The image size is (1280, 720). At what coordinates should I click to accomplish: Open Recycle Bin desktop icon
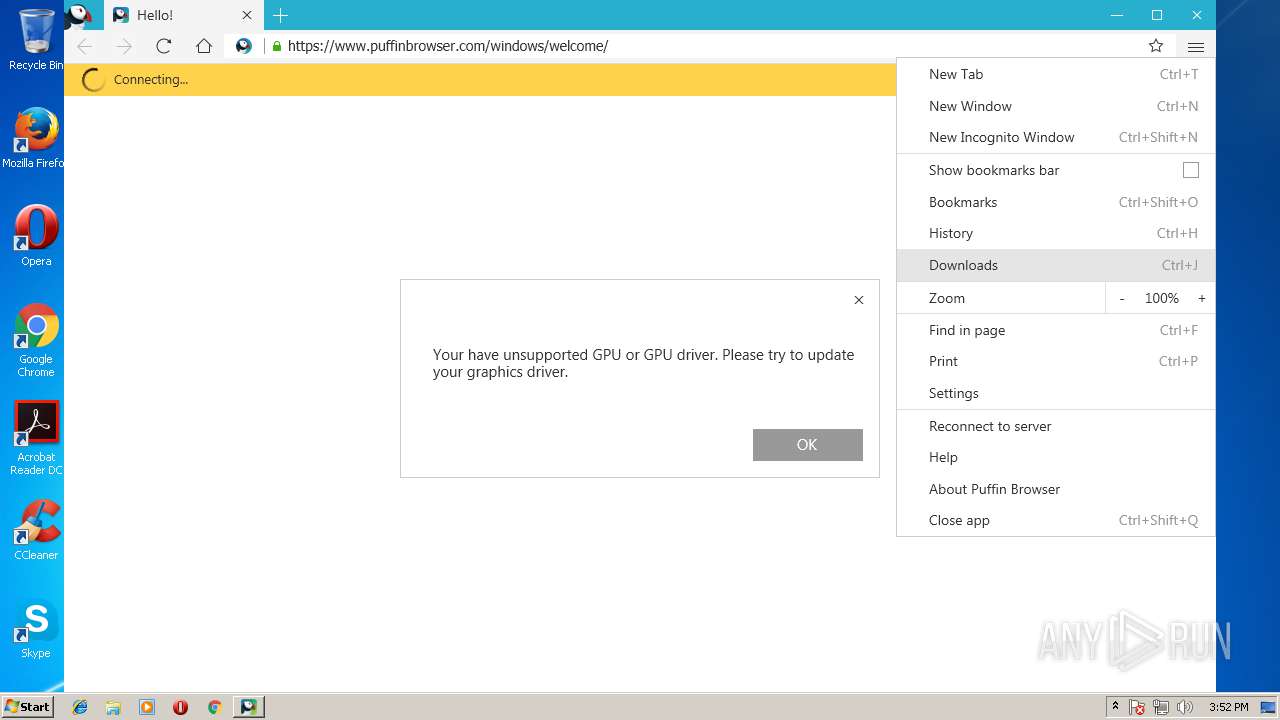click(36, 40)
